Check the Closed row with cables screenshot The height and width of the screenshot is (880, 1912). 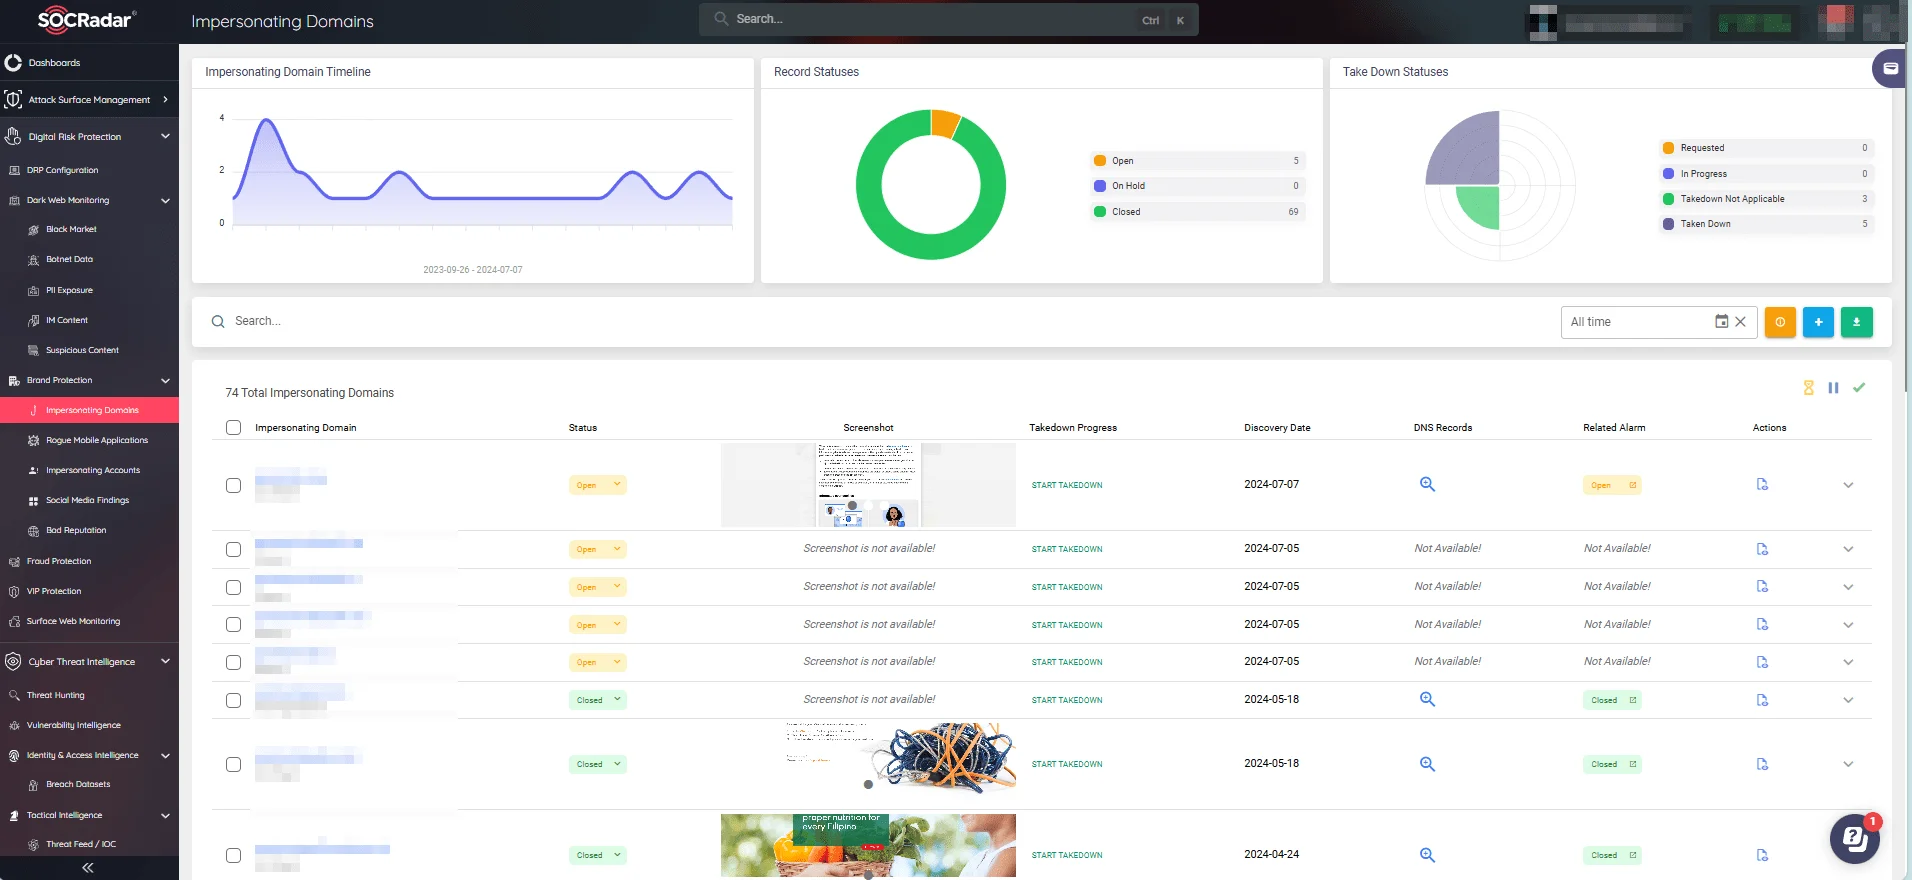click(233, 764)
